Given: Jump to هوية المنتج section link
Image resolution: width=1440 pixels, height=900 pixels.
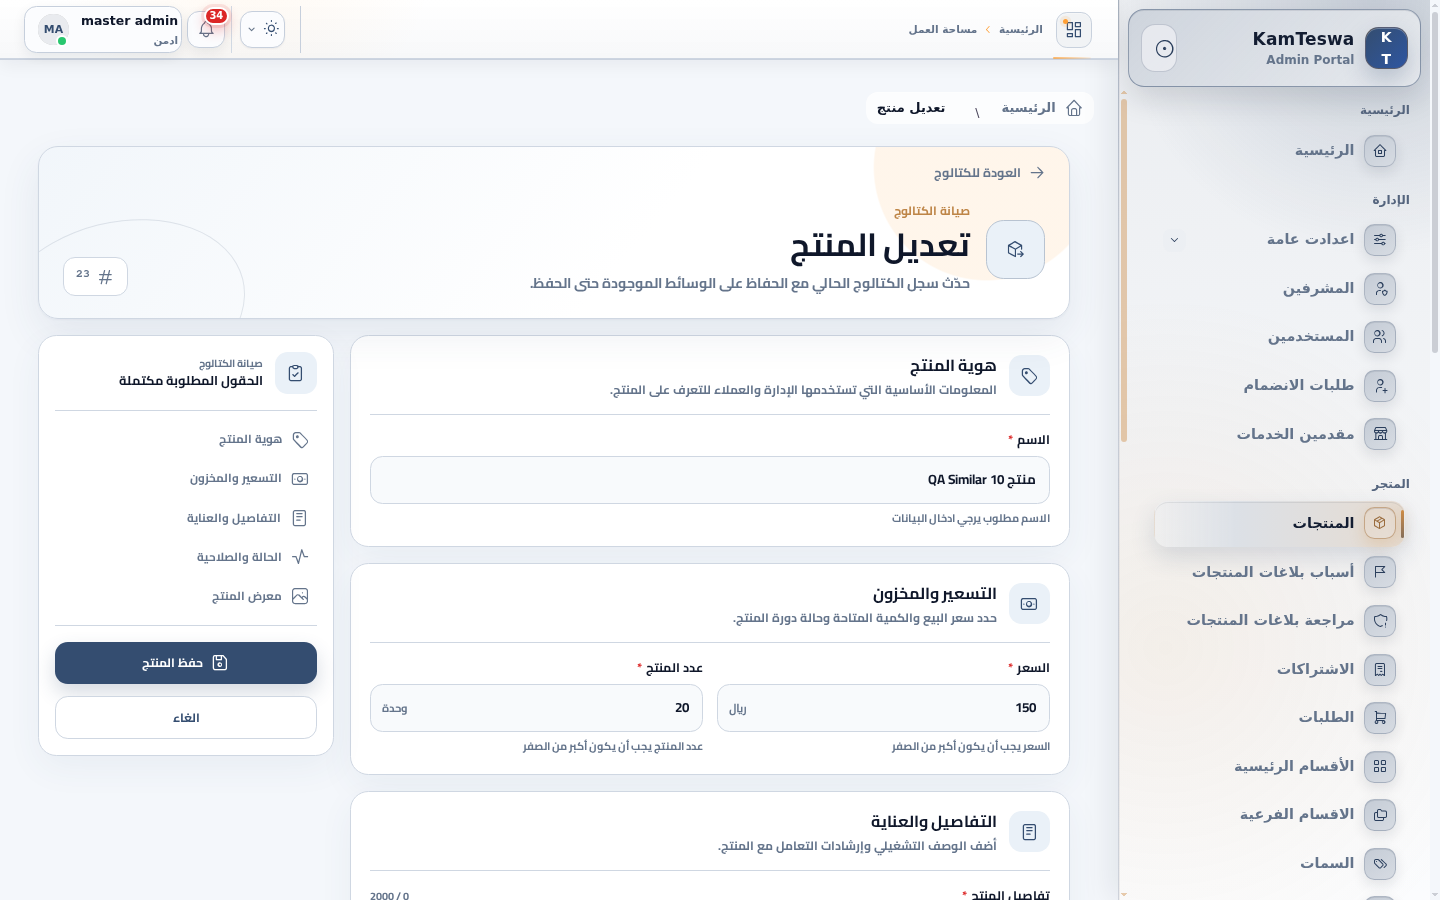Looking at the screenshot, I should coord(263,439).
